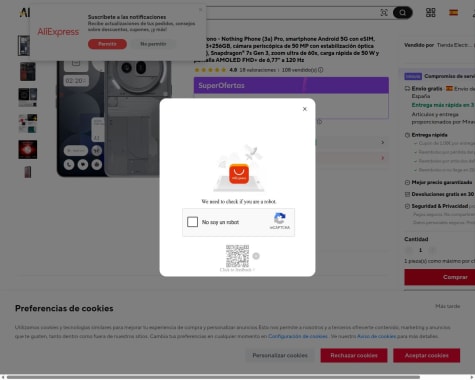The height and width of the screenshot is (380, 475).
Task: Click the info icon next to vendidos
Action: click(x=321, y=70)
